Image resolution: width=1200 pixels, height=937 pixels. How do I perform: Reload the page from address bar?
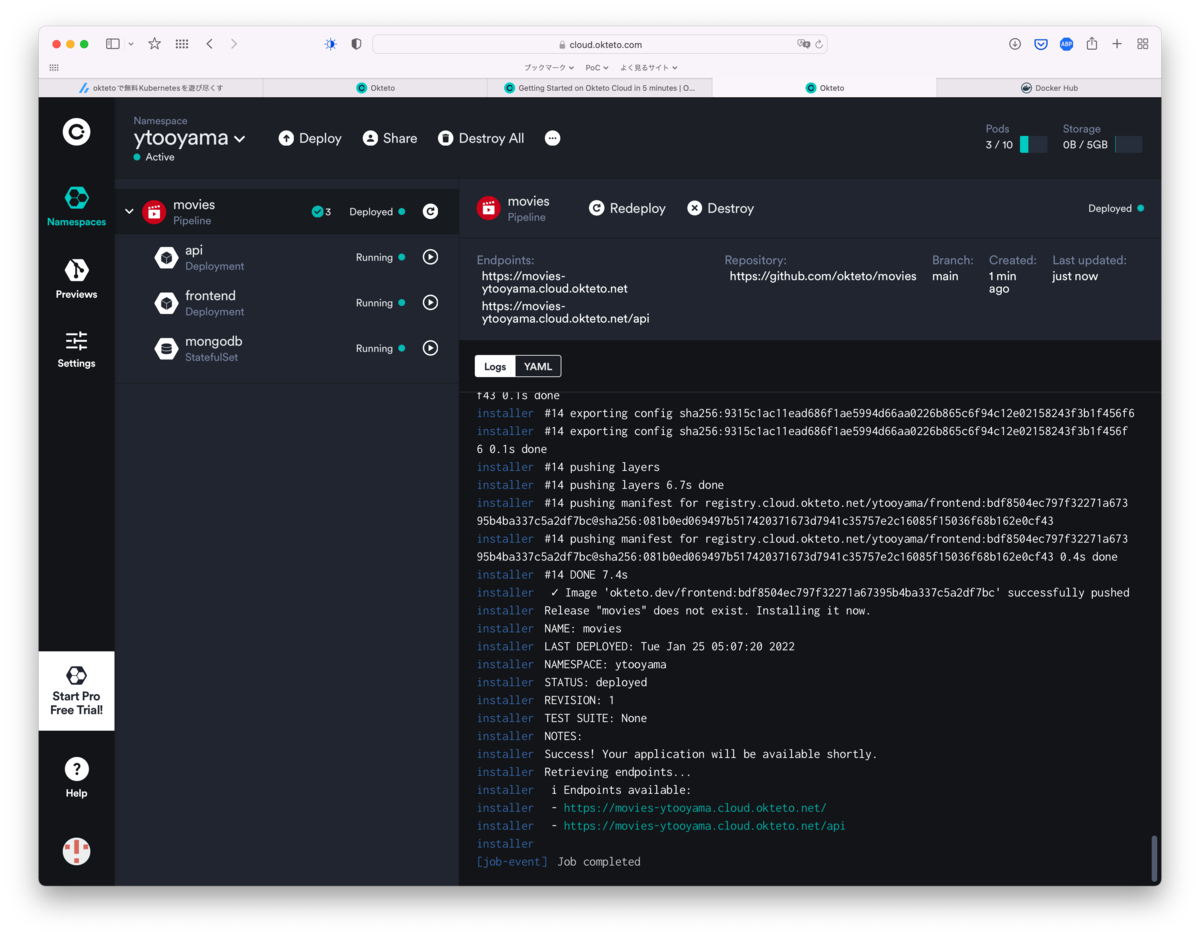point(819,44)
